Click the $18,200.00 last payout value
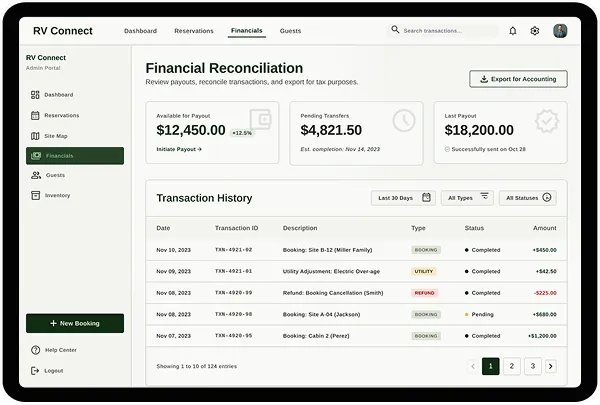This screenshot has height=405, width=600. coord(479,130)
